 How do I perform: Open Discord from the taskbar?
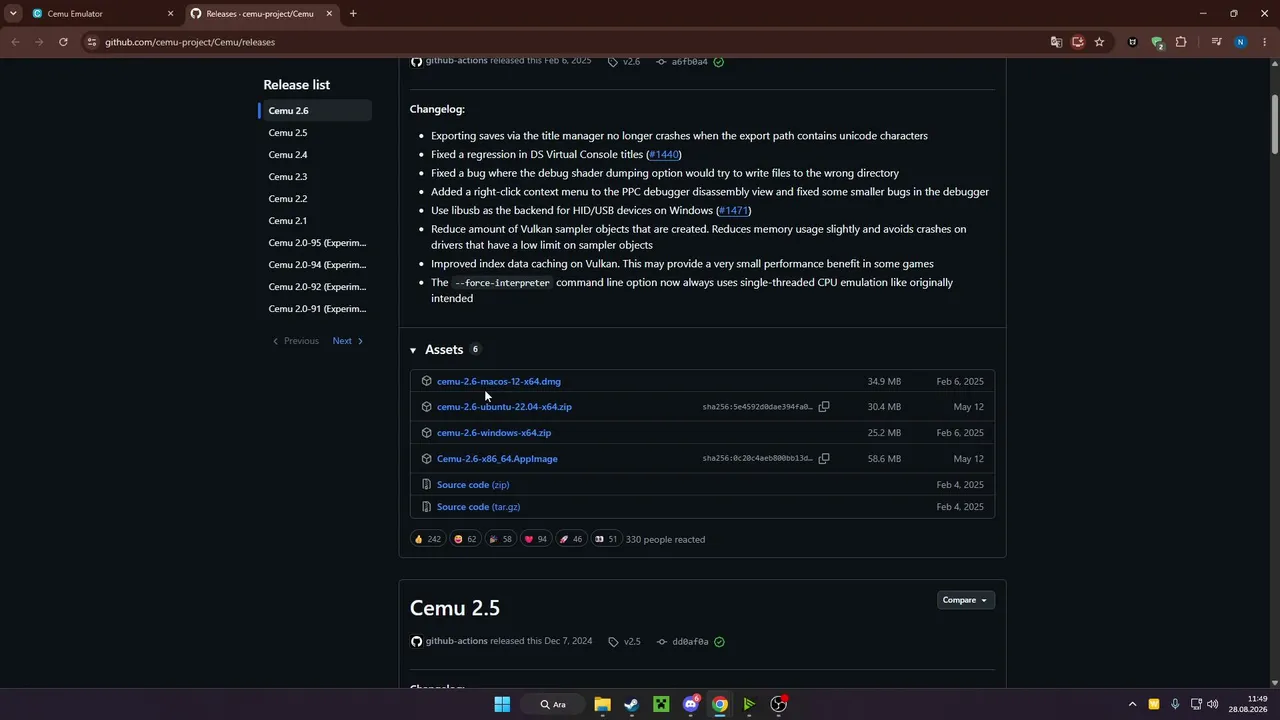[690, 704]
